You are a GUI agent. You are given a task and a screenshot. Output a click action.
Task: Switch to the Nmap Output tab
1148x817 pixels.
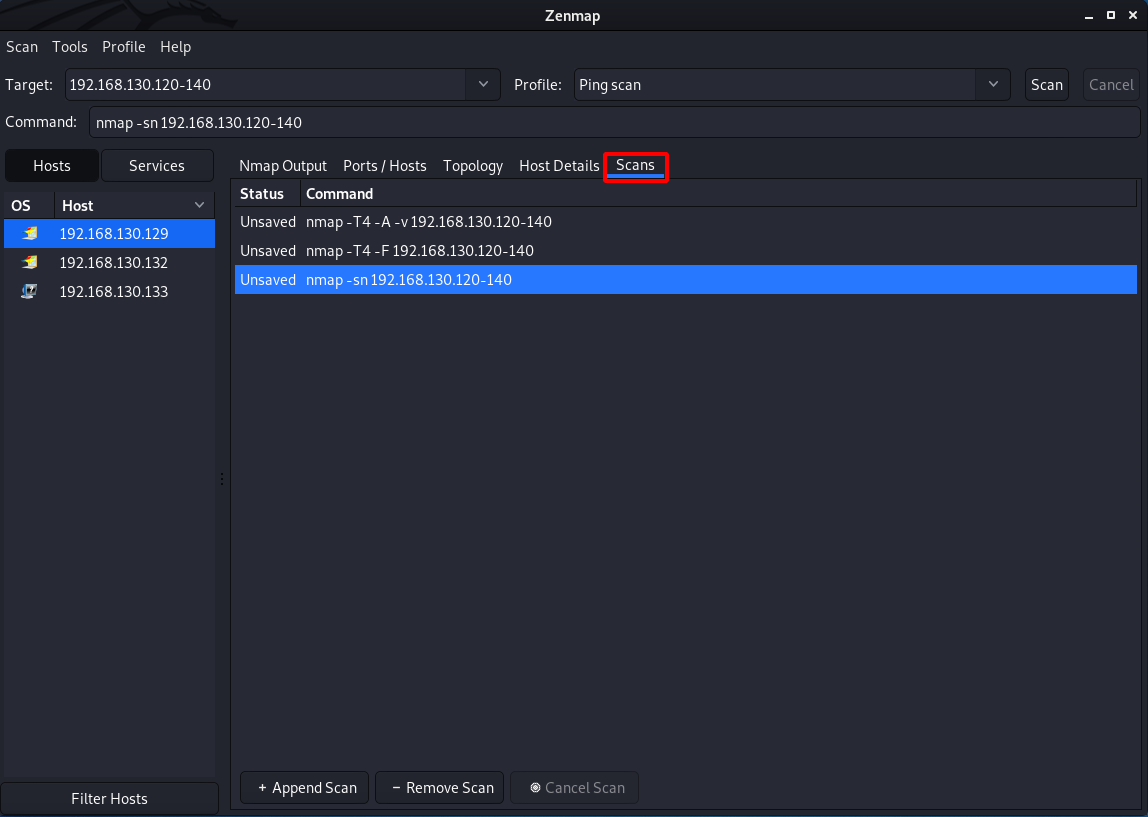click(283, 165)
